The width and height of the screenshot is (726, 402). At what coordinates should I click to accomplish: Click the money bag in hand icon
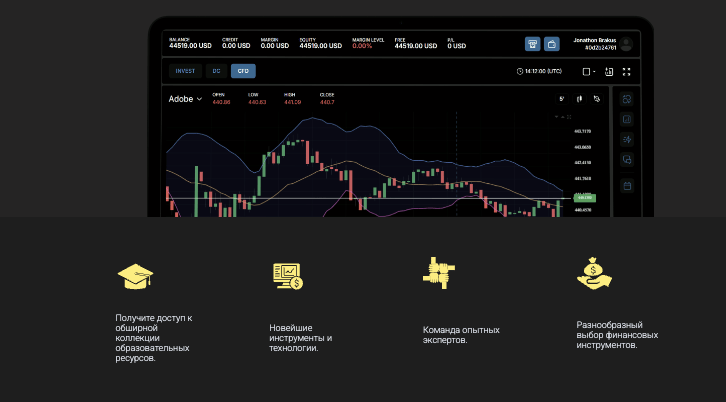[594, 274]
